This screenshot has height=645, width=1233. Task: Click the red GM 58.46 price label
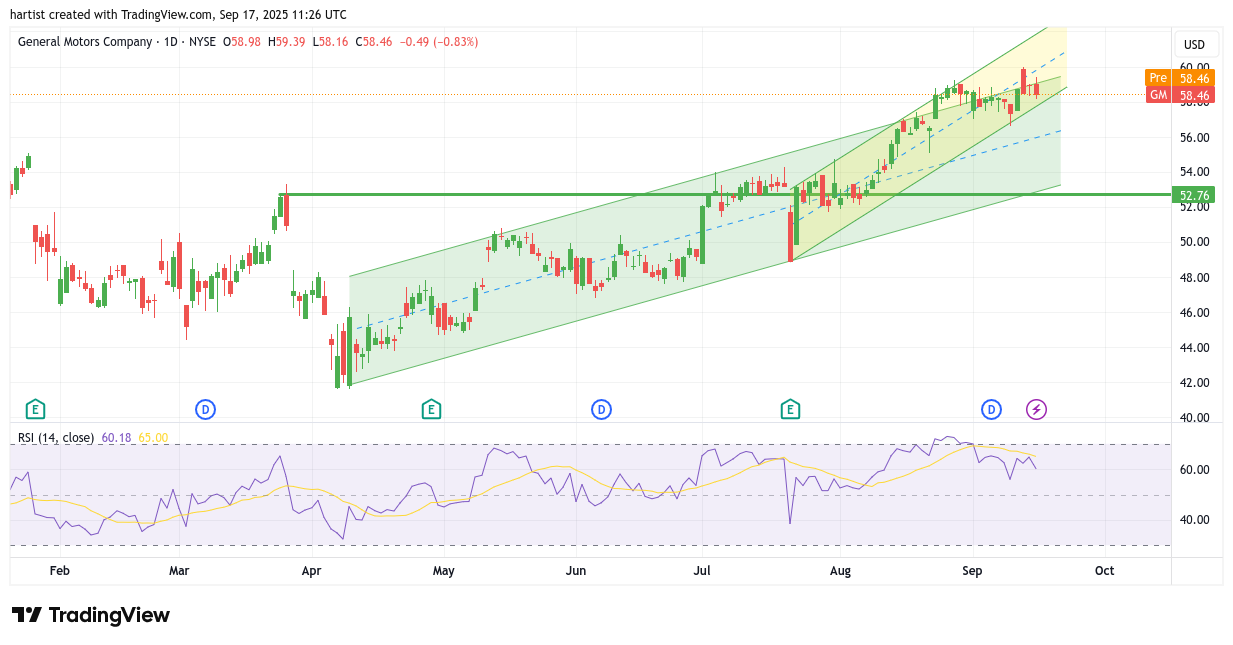[1180, 95]
